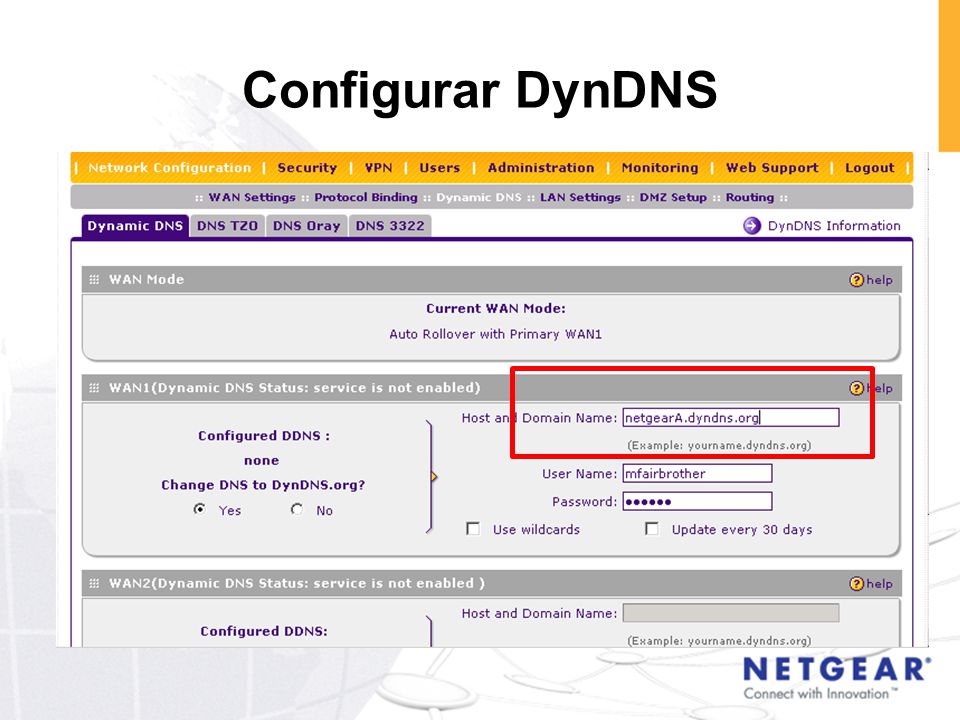Click the WAN1 section grip icon
This screenshot has height=720, width=960.
(94, 388)
